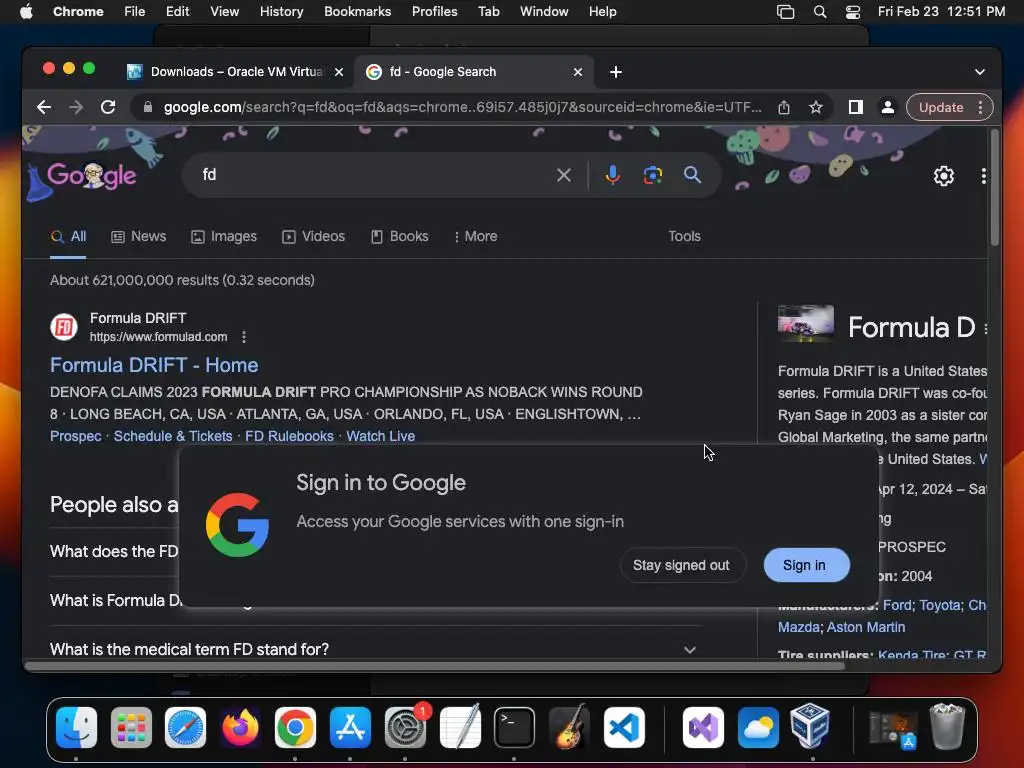Open the new tab plus button
1024x768 pixels.
click(x=616, y=72)
